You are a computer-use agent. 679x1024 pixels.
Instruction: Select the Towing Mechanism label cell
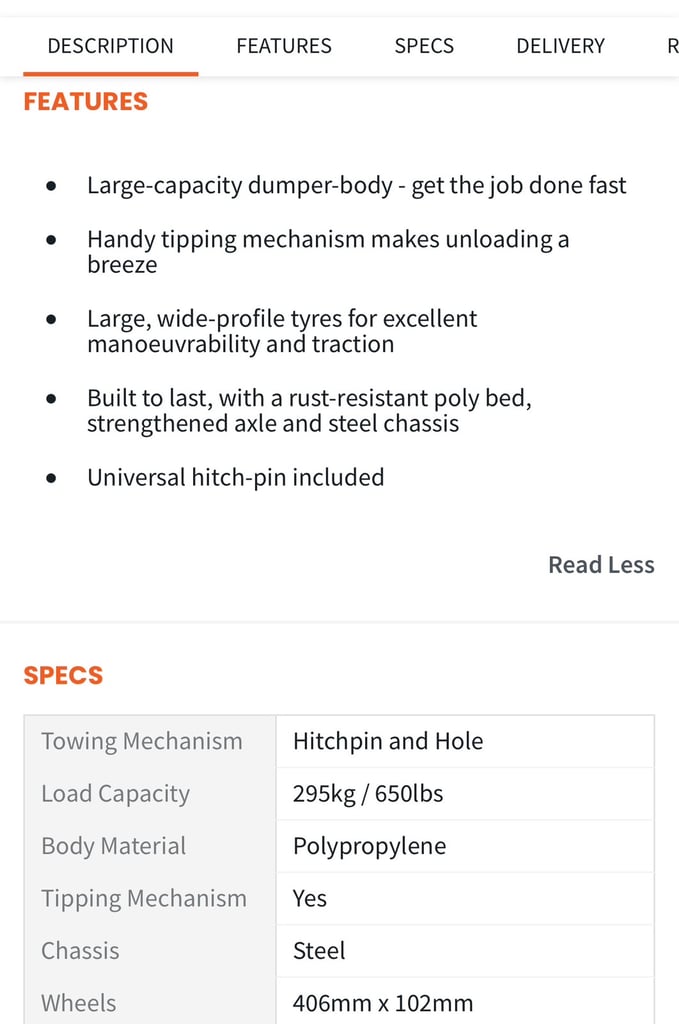click(x=142, y=741)
